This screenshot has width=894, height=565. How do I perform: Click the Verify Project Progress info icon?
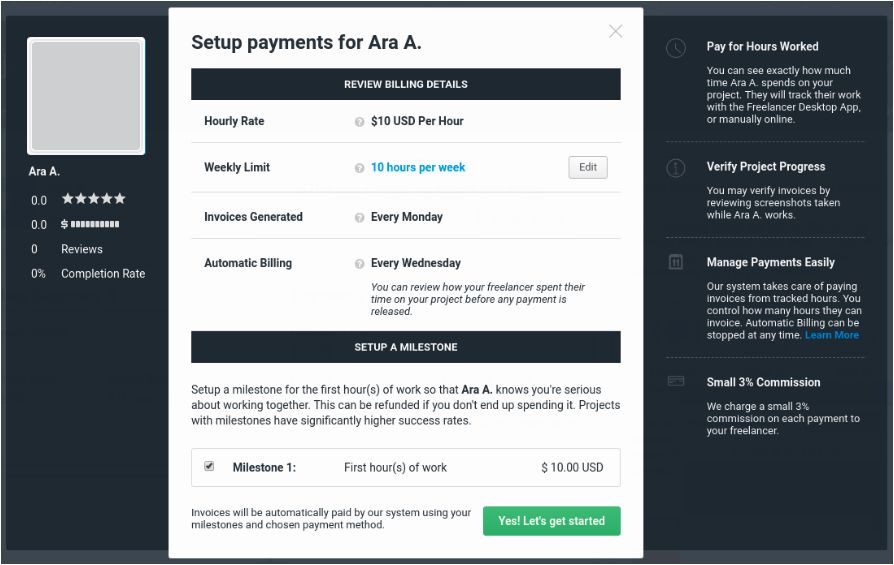677,168
